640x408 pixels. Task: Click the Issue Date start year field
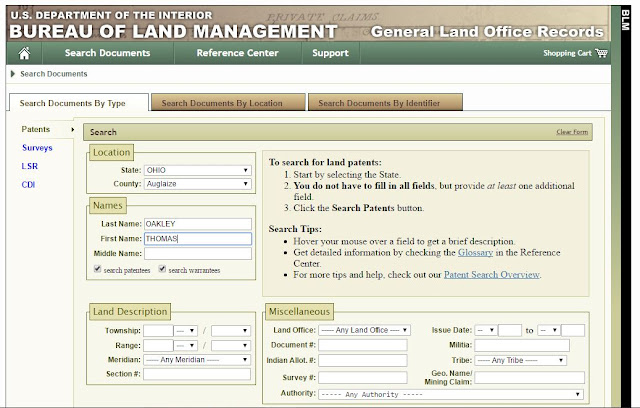click(510, 330)
